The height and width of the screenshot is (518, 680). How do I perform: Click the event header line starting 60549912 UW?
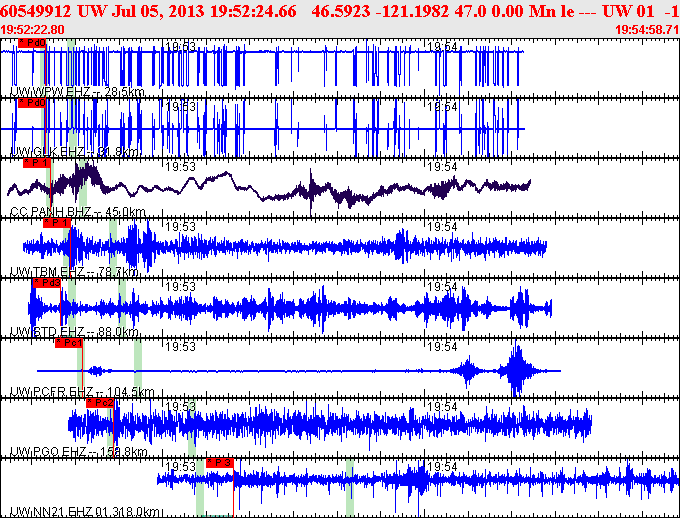tap(340, 11)
